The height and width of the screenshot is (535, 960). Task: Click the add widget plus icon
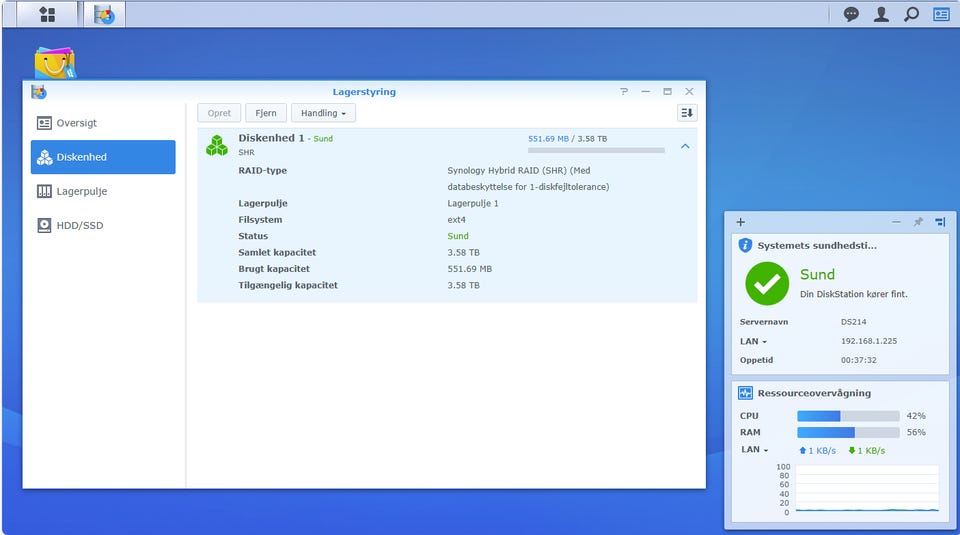tap(741, 222)
